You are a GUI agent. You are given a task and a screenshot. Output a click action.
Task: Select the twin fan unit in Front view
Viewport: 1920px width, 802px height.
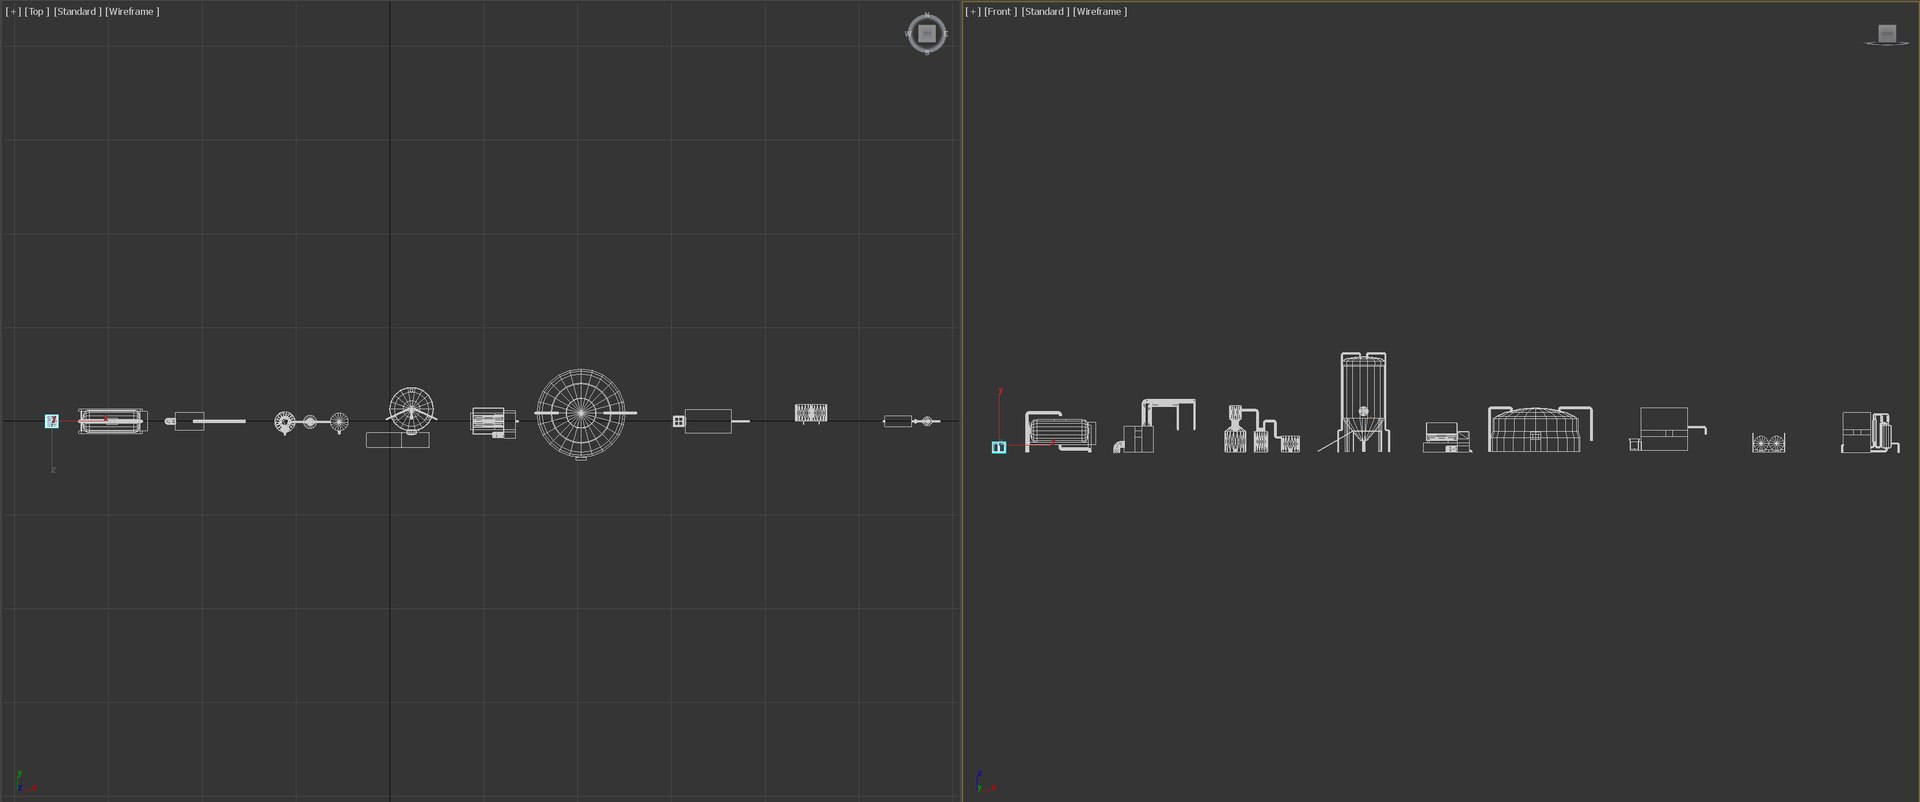point(1769,442)
